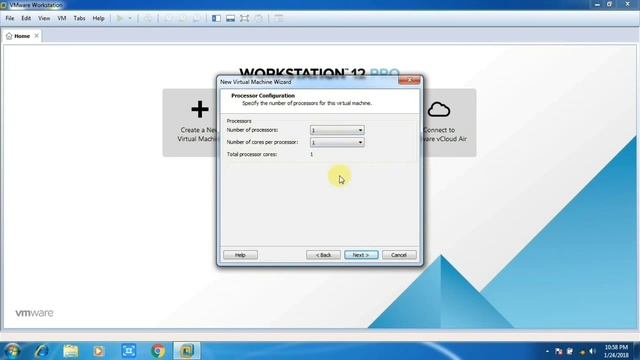Click the Send Ctrl+Alt+Del toolbar icon
The image size is (640, 360).
tap(148, 18)
